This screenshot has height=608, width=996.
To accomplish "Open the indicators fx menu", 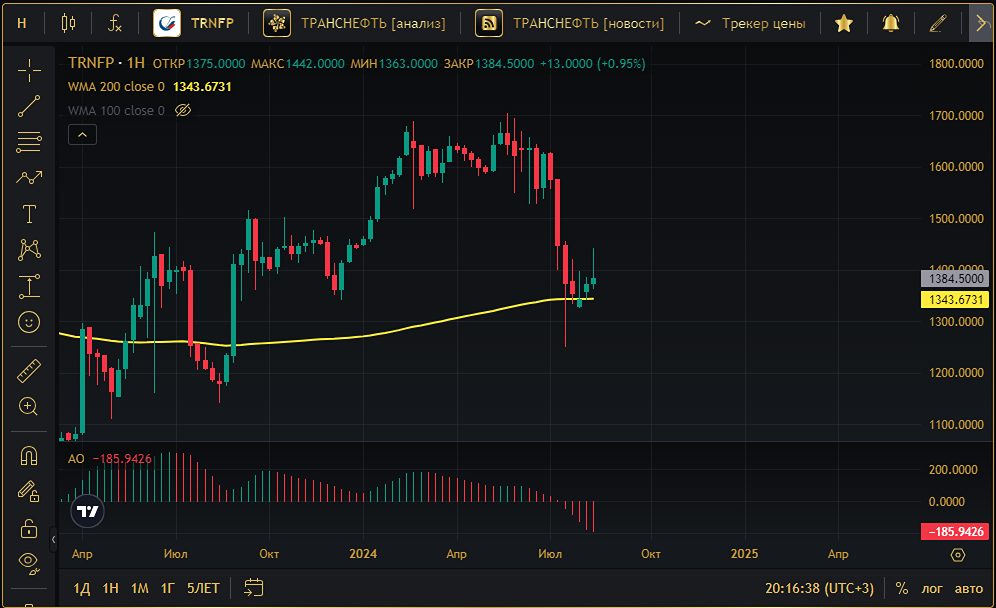I will point(116,23).
